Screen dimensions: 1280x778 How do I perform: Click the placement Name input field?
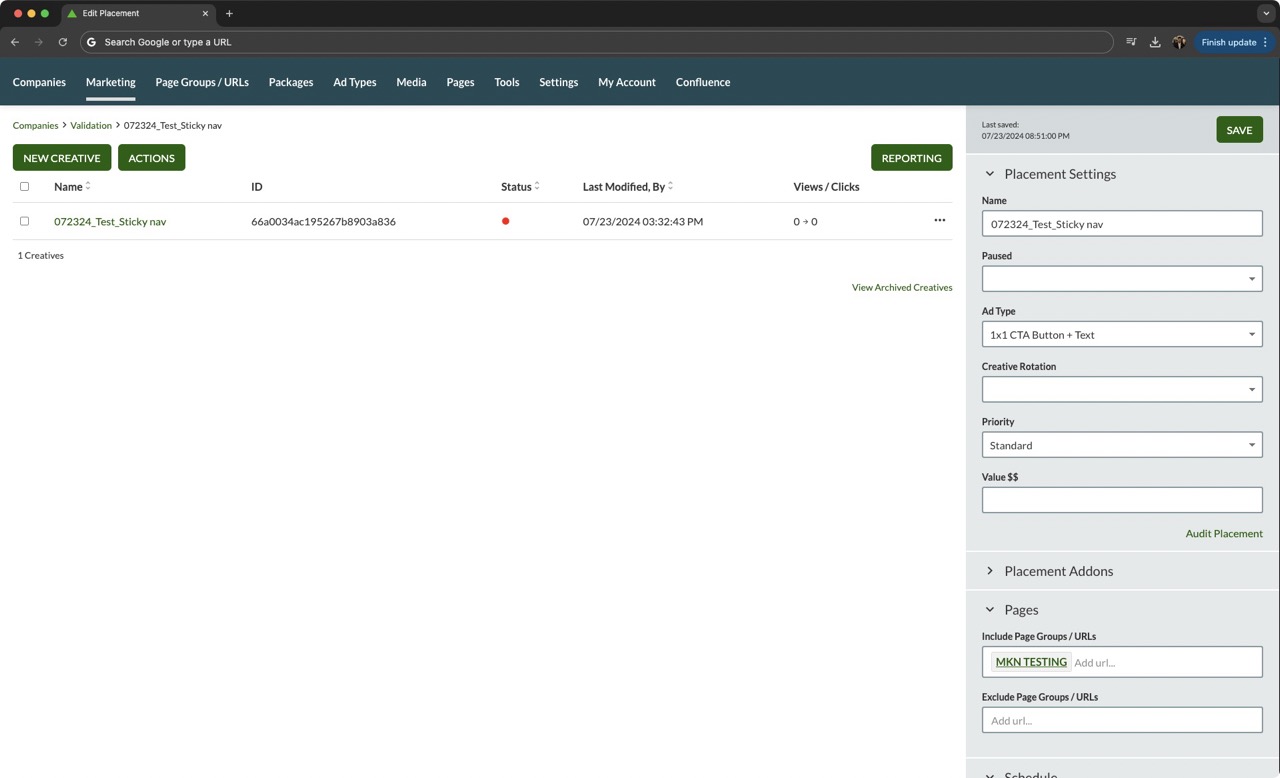[1122, 224]
